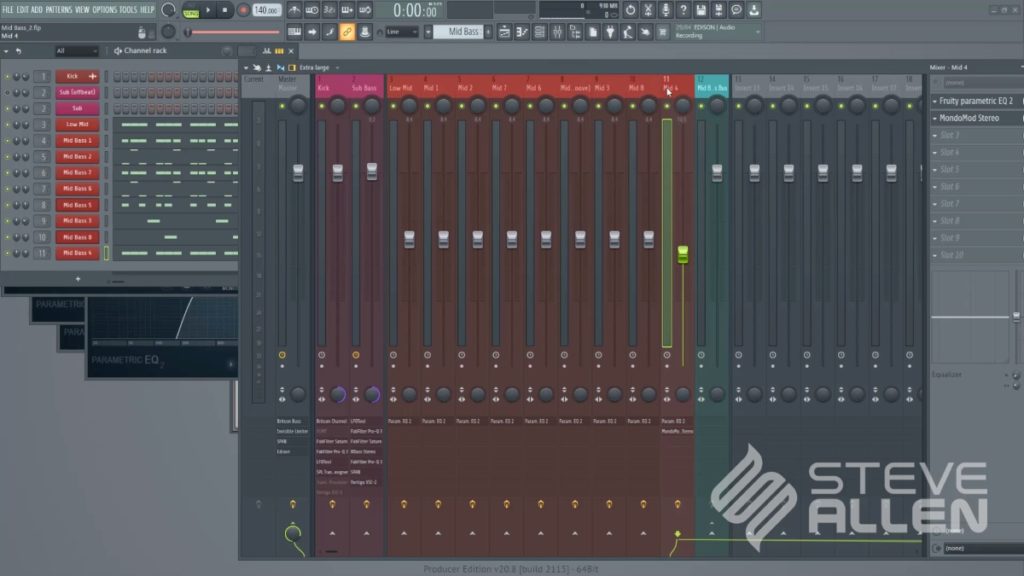Click the Low Mid channel button
This screenshot has width=1024, height=576.
pyautogui.click(x=77, y=125)
